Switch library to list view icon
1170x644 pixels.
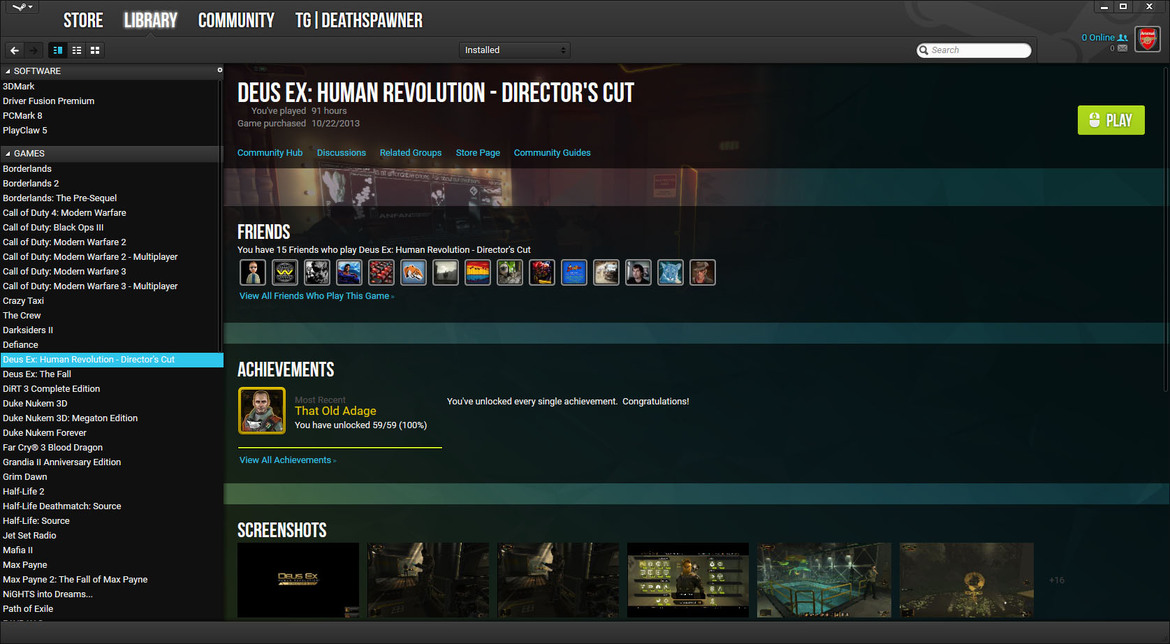(x=76, y=50)
